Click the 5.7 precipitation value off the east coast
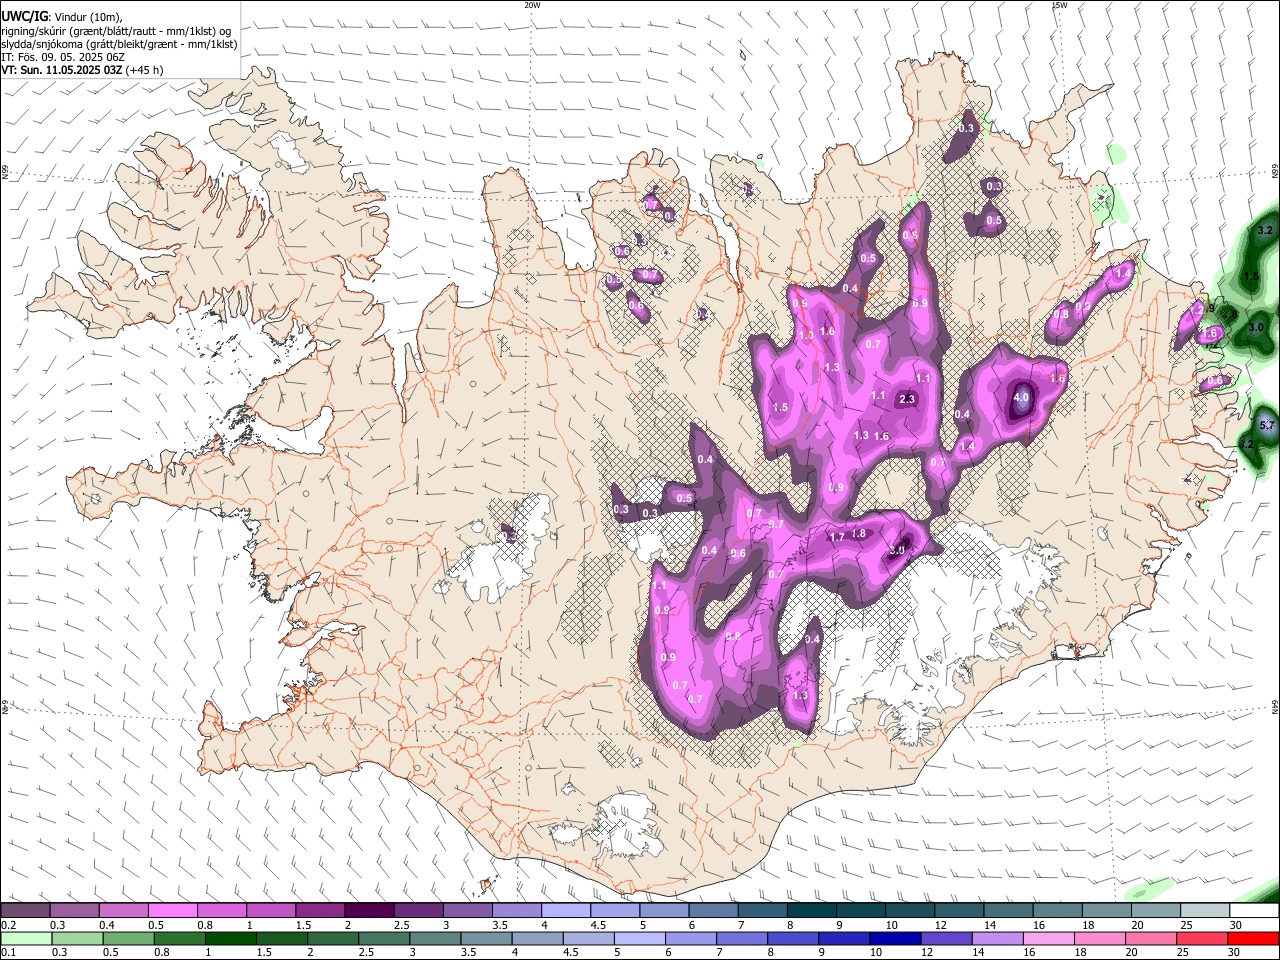The image size is (1280, 960). (x=1267, y=426)
